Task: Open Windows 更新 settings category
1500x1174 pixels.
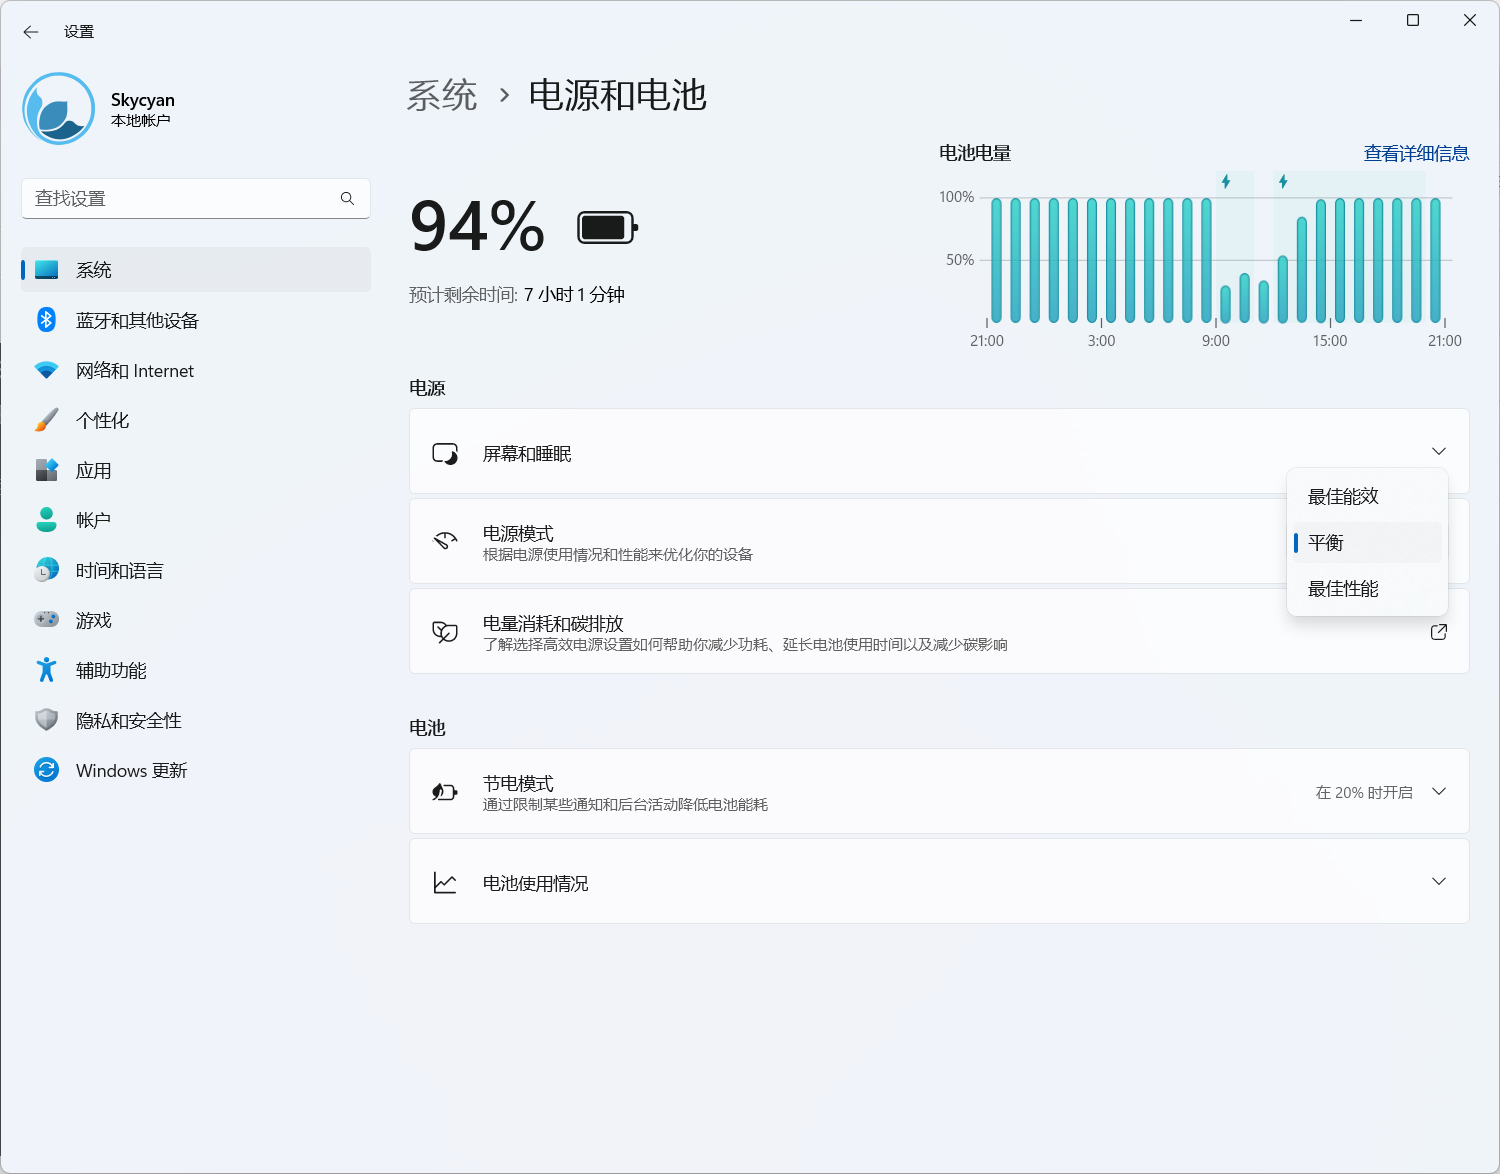Action: 196,770
